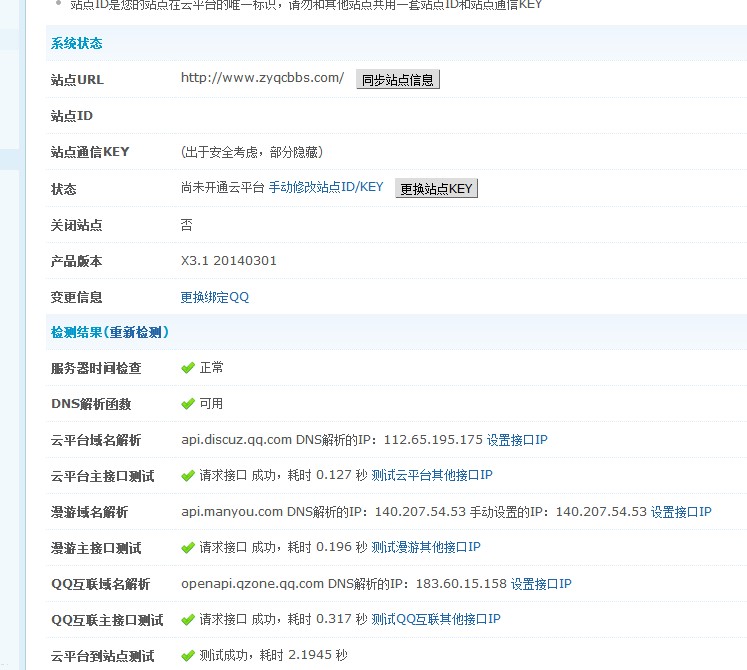Click the 漫游域名解析 label
Viewport: 747px width, 670px height.
click(89, 512)
